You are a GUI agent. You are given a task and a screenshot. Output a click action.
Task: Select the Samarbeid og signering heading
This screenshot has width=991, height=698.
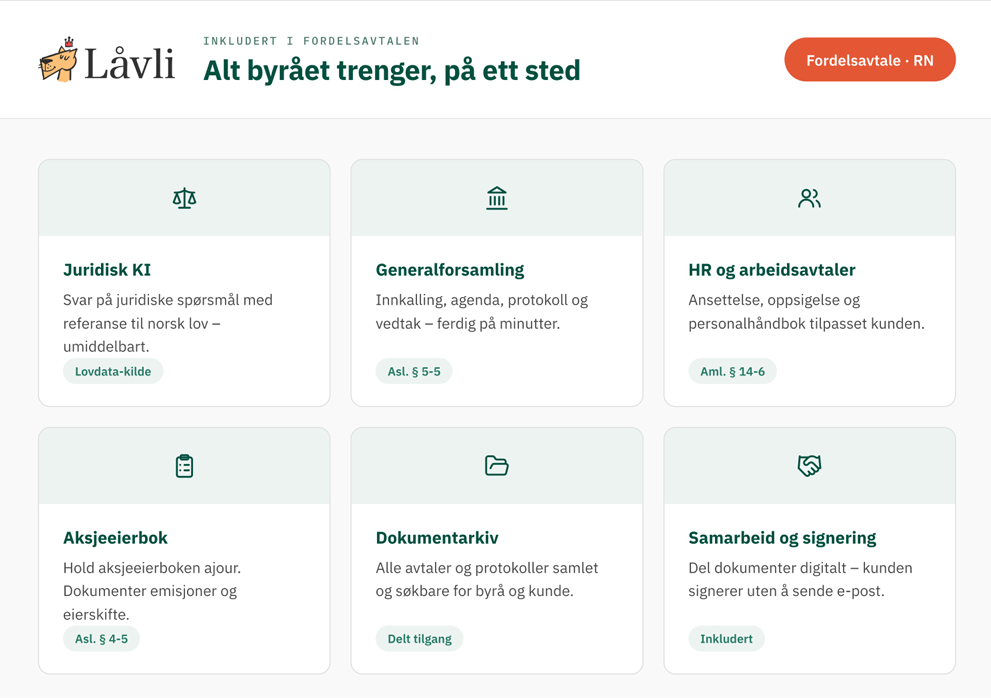coord(782,538)
